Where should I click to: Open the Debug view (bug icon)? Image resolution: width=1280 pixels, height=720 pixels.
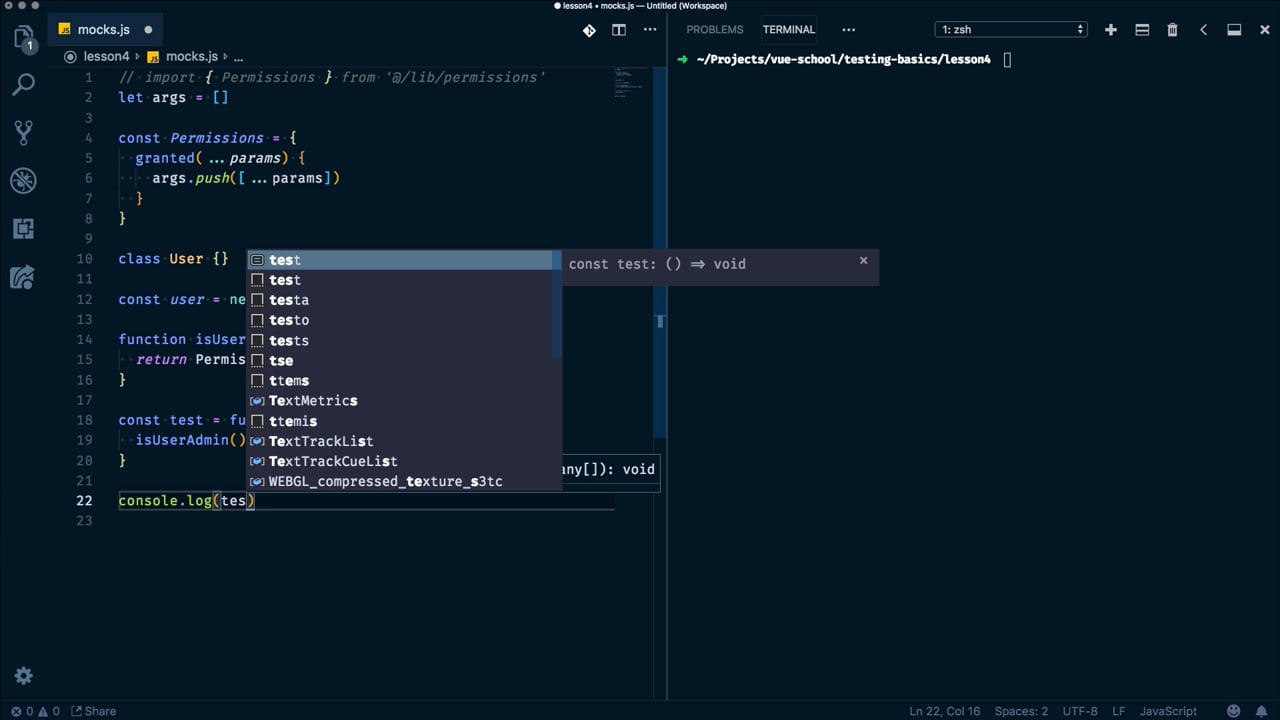(24, 181)
